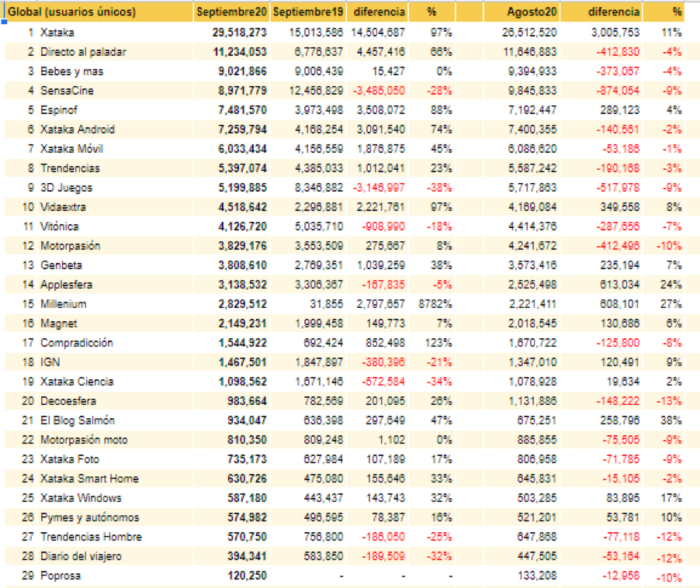700x588 pixels.
Task: Select the red value -908,990
Action: pyautogui.click(x=383, y=226)
